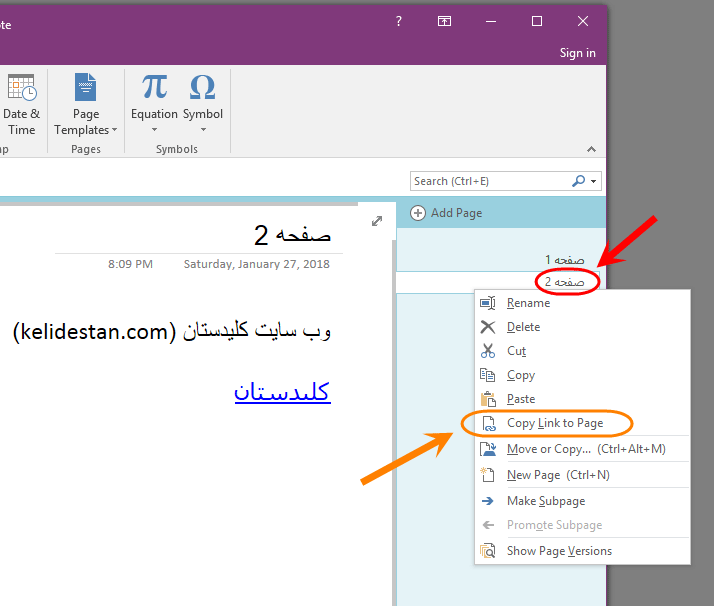Select Copy Link to Page
714x606 pixels.
click(582, 423)
